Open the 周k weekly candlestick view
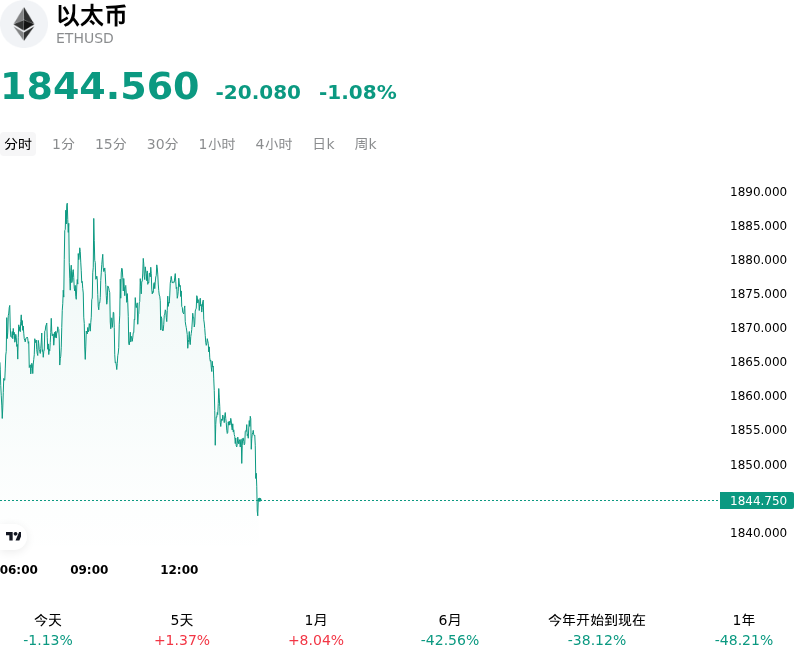 365,144
